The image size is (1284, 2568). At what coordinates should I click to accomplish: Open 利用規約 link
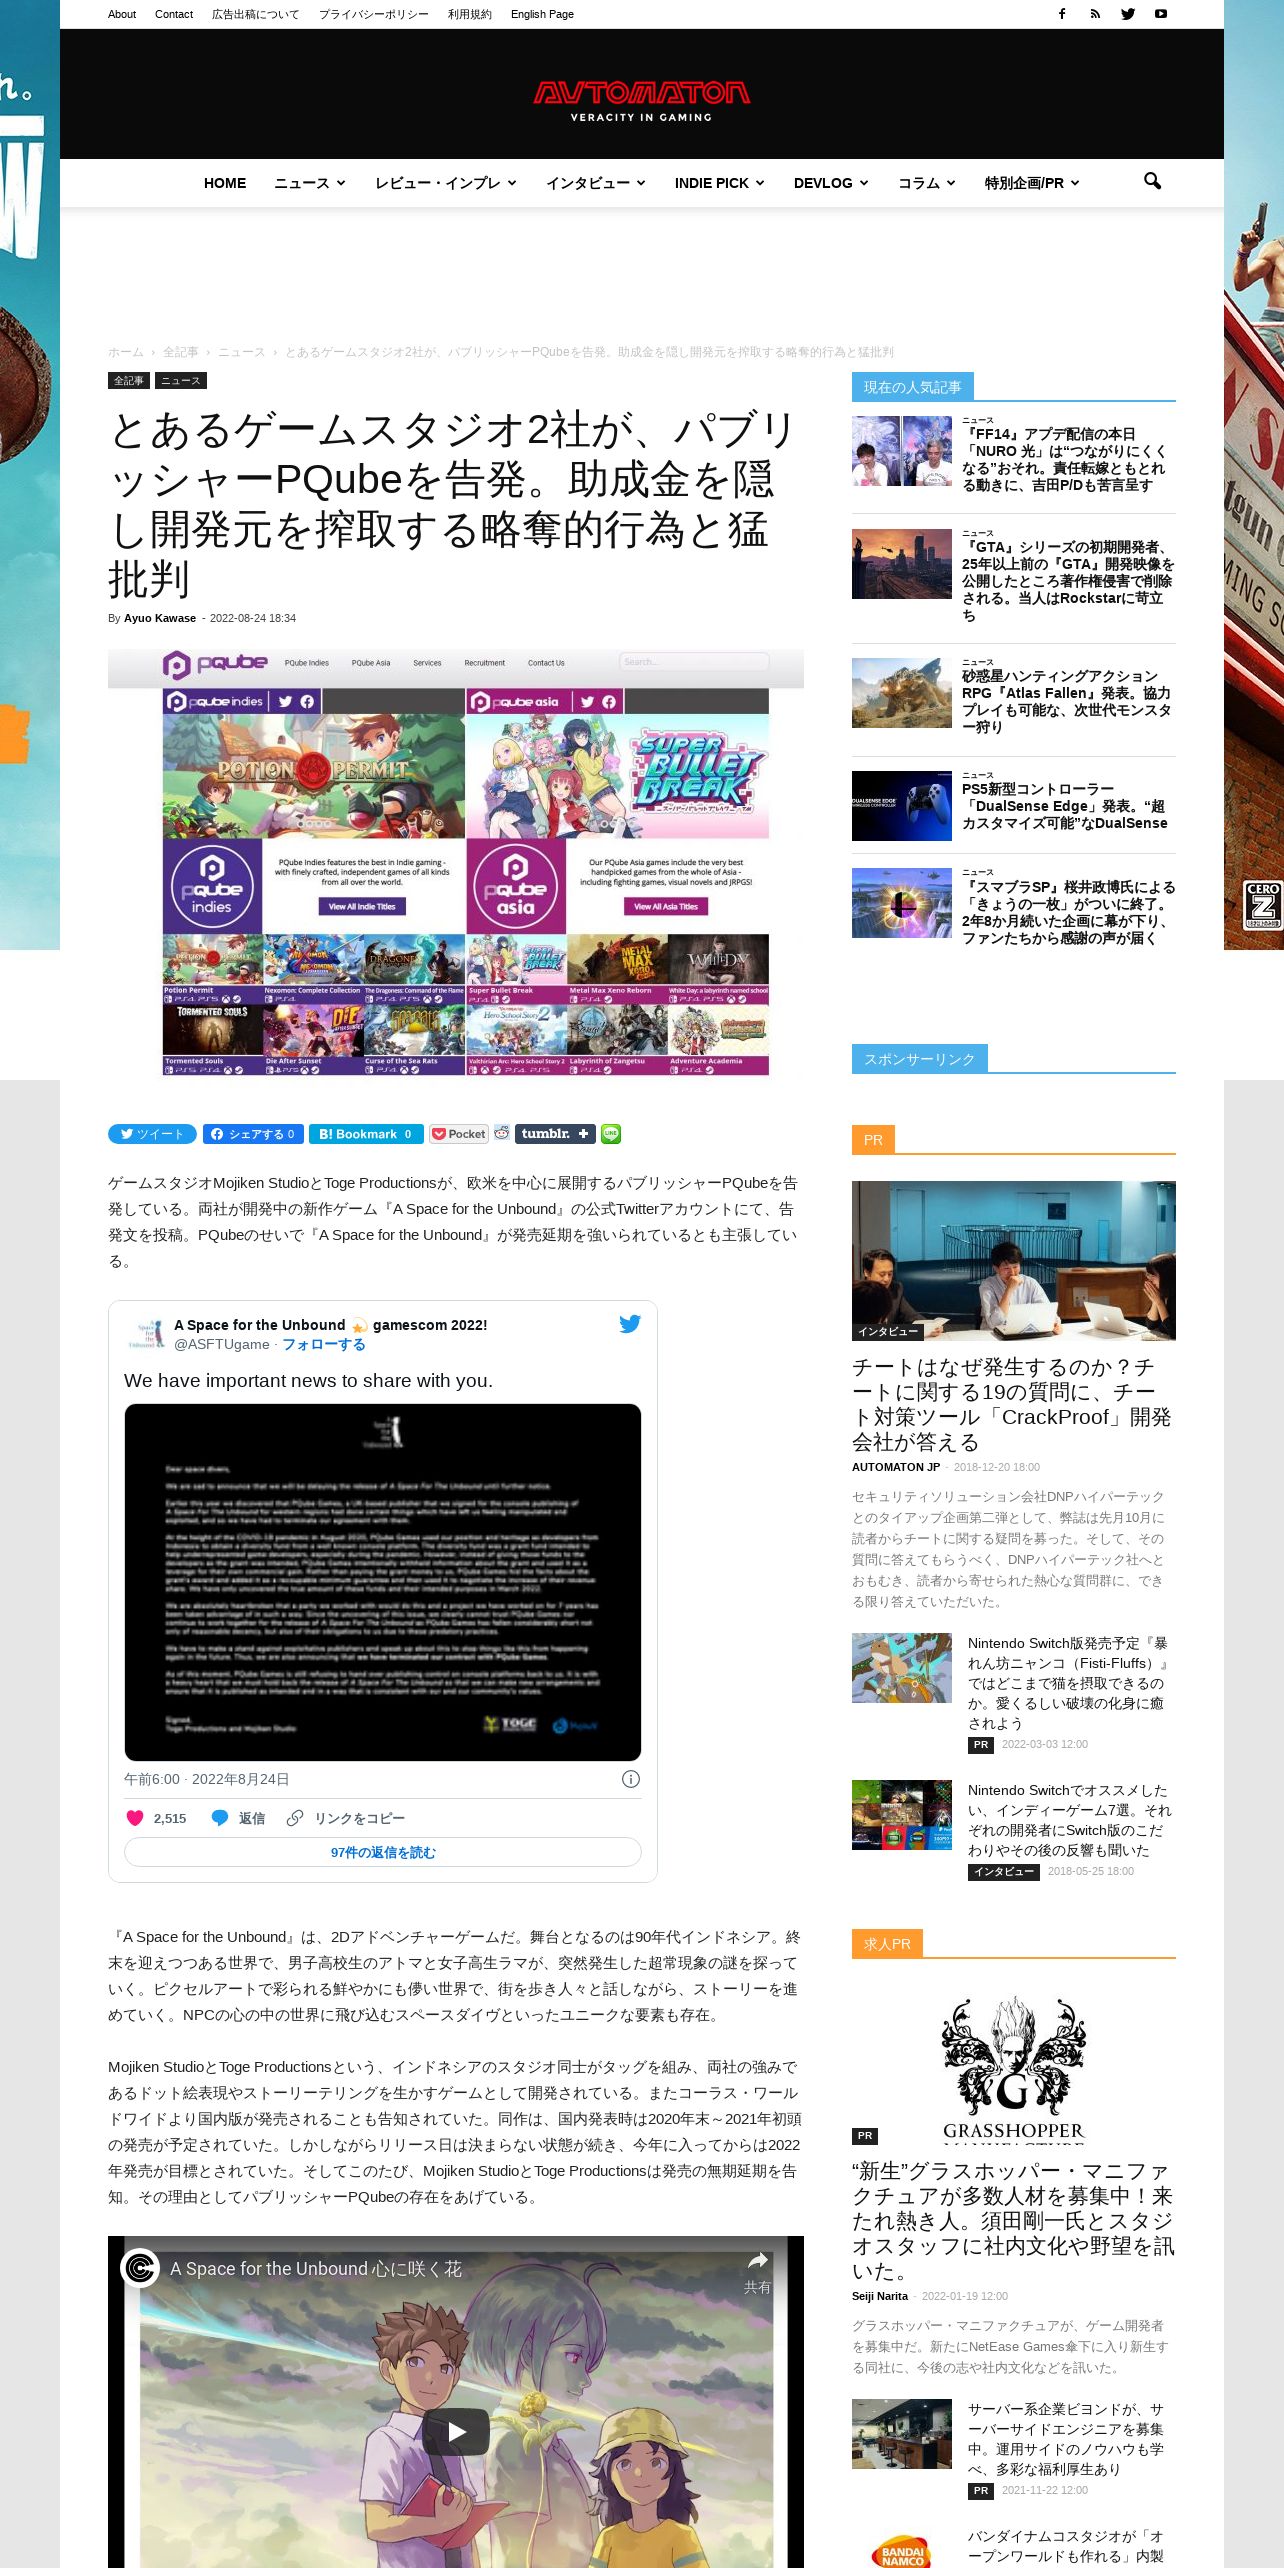pos(470,14)
